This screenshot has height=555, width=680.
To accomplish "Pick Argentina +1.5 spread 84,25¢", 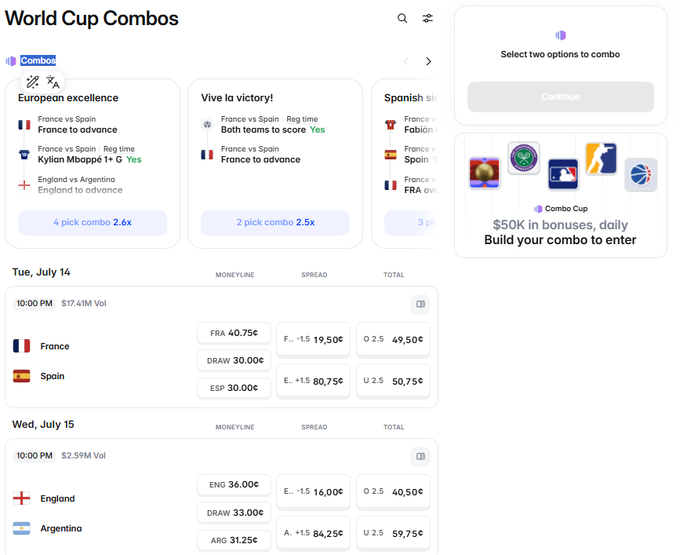I will tap(313, 533).
